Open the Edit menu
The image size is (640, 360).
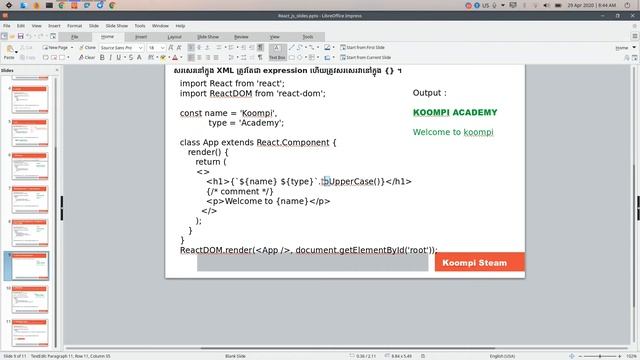pyautogui.click(x=21, y=26)
